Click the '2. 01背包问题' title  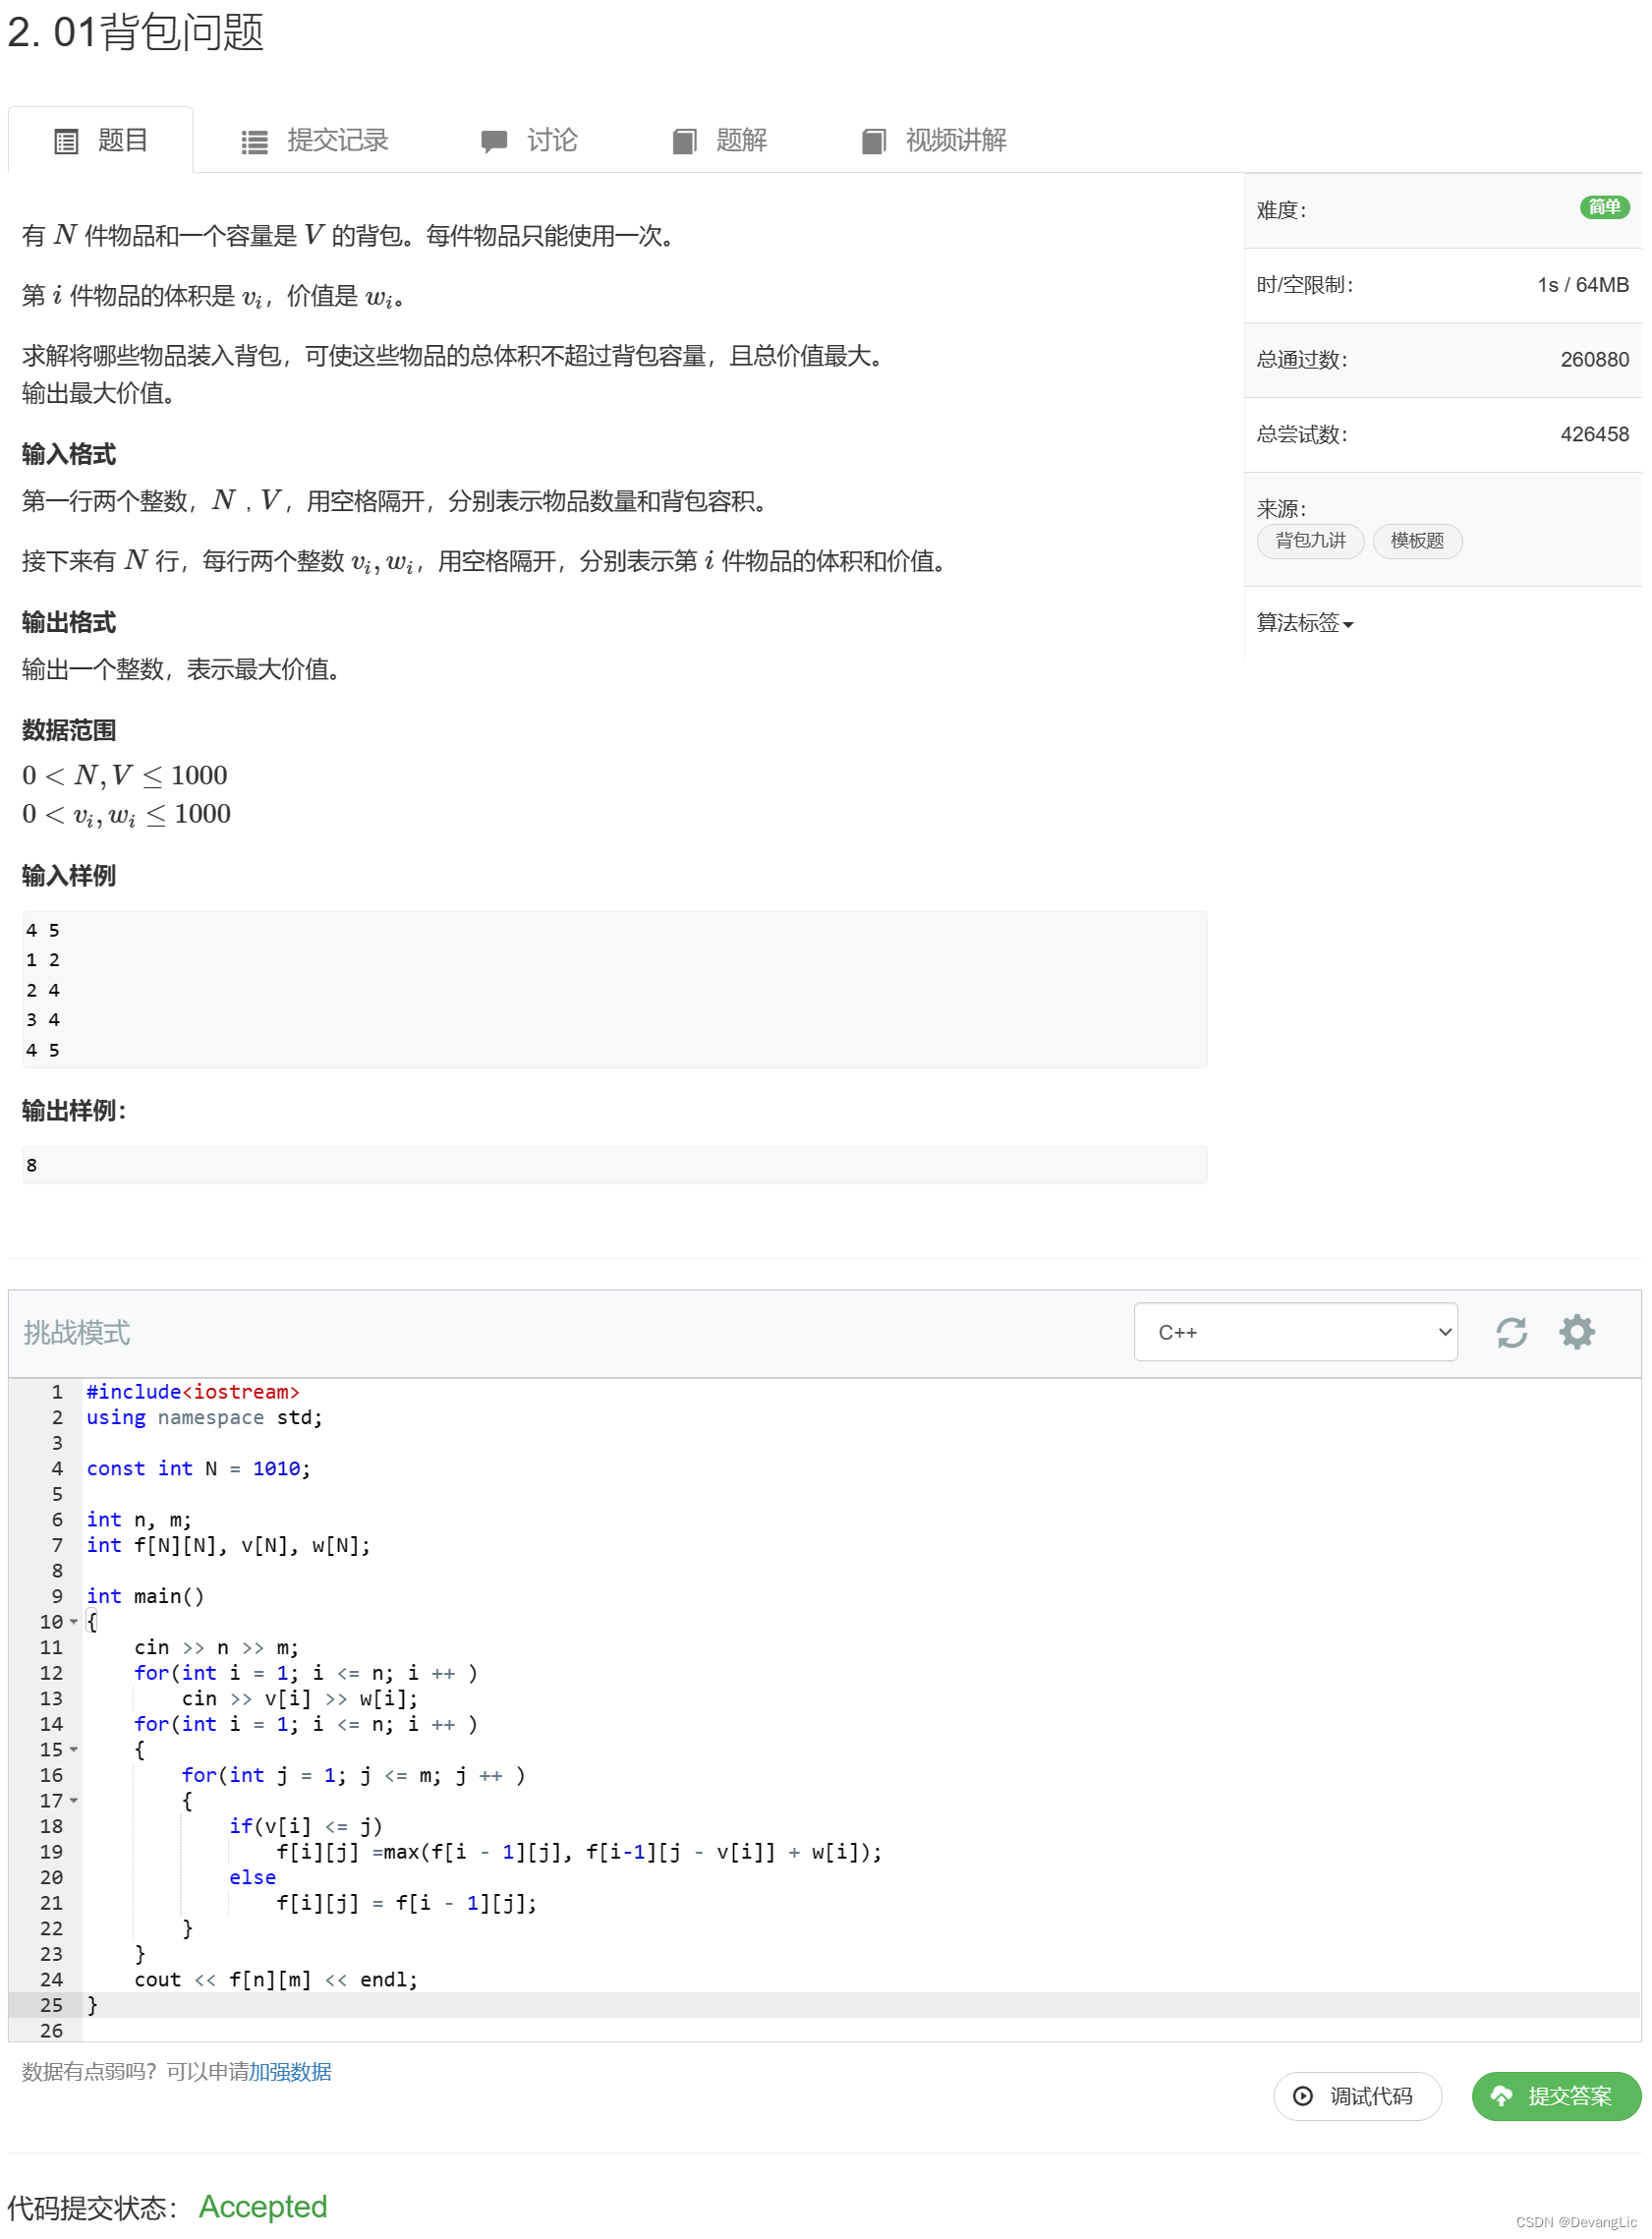(x=135, y=32)
